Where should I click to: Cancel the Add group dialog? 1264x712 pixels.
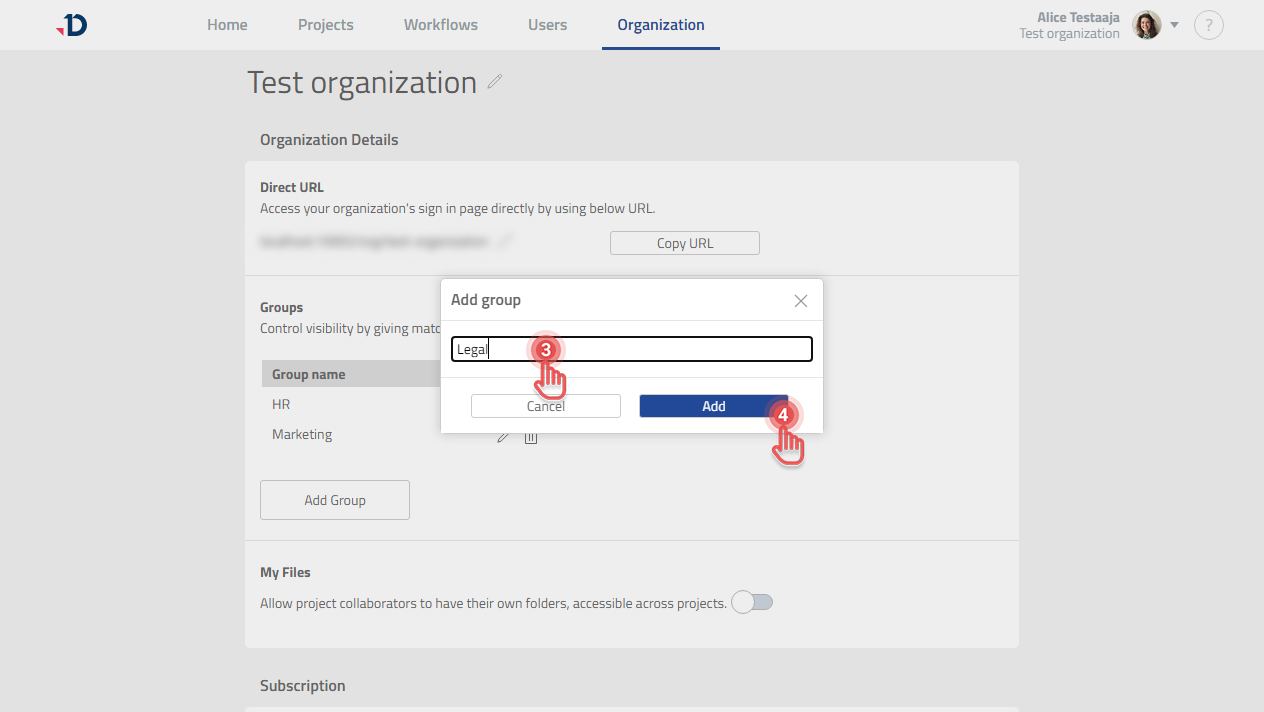point(545,406)
